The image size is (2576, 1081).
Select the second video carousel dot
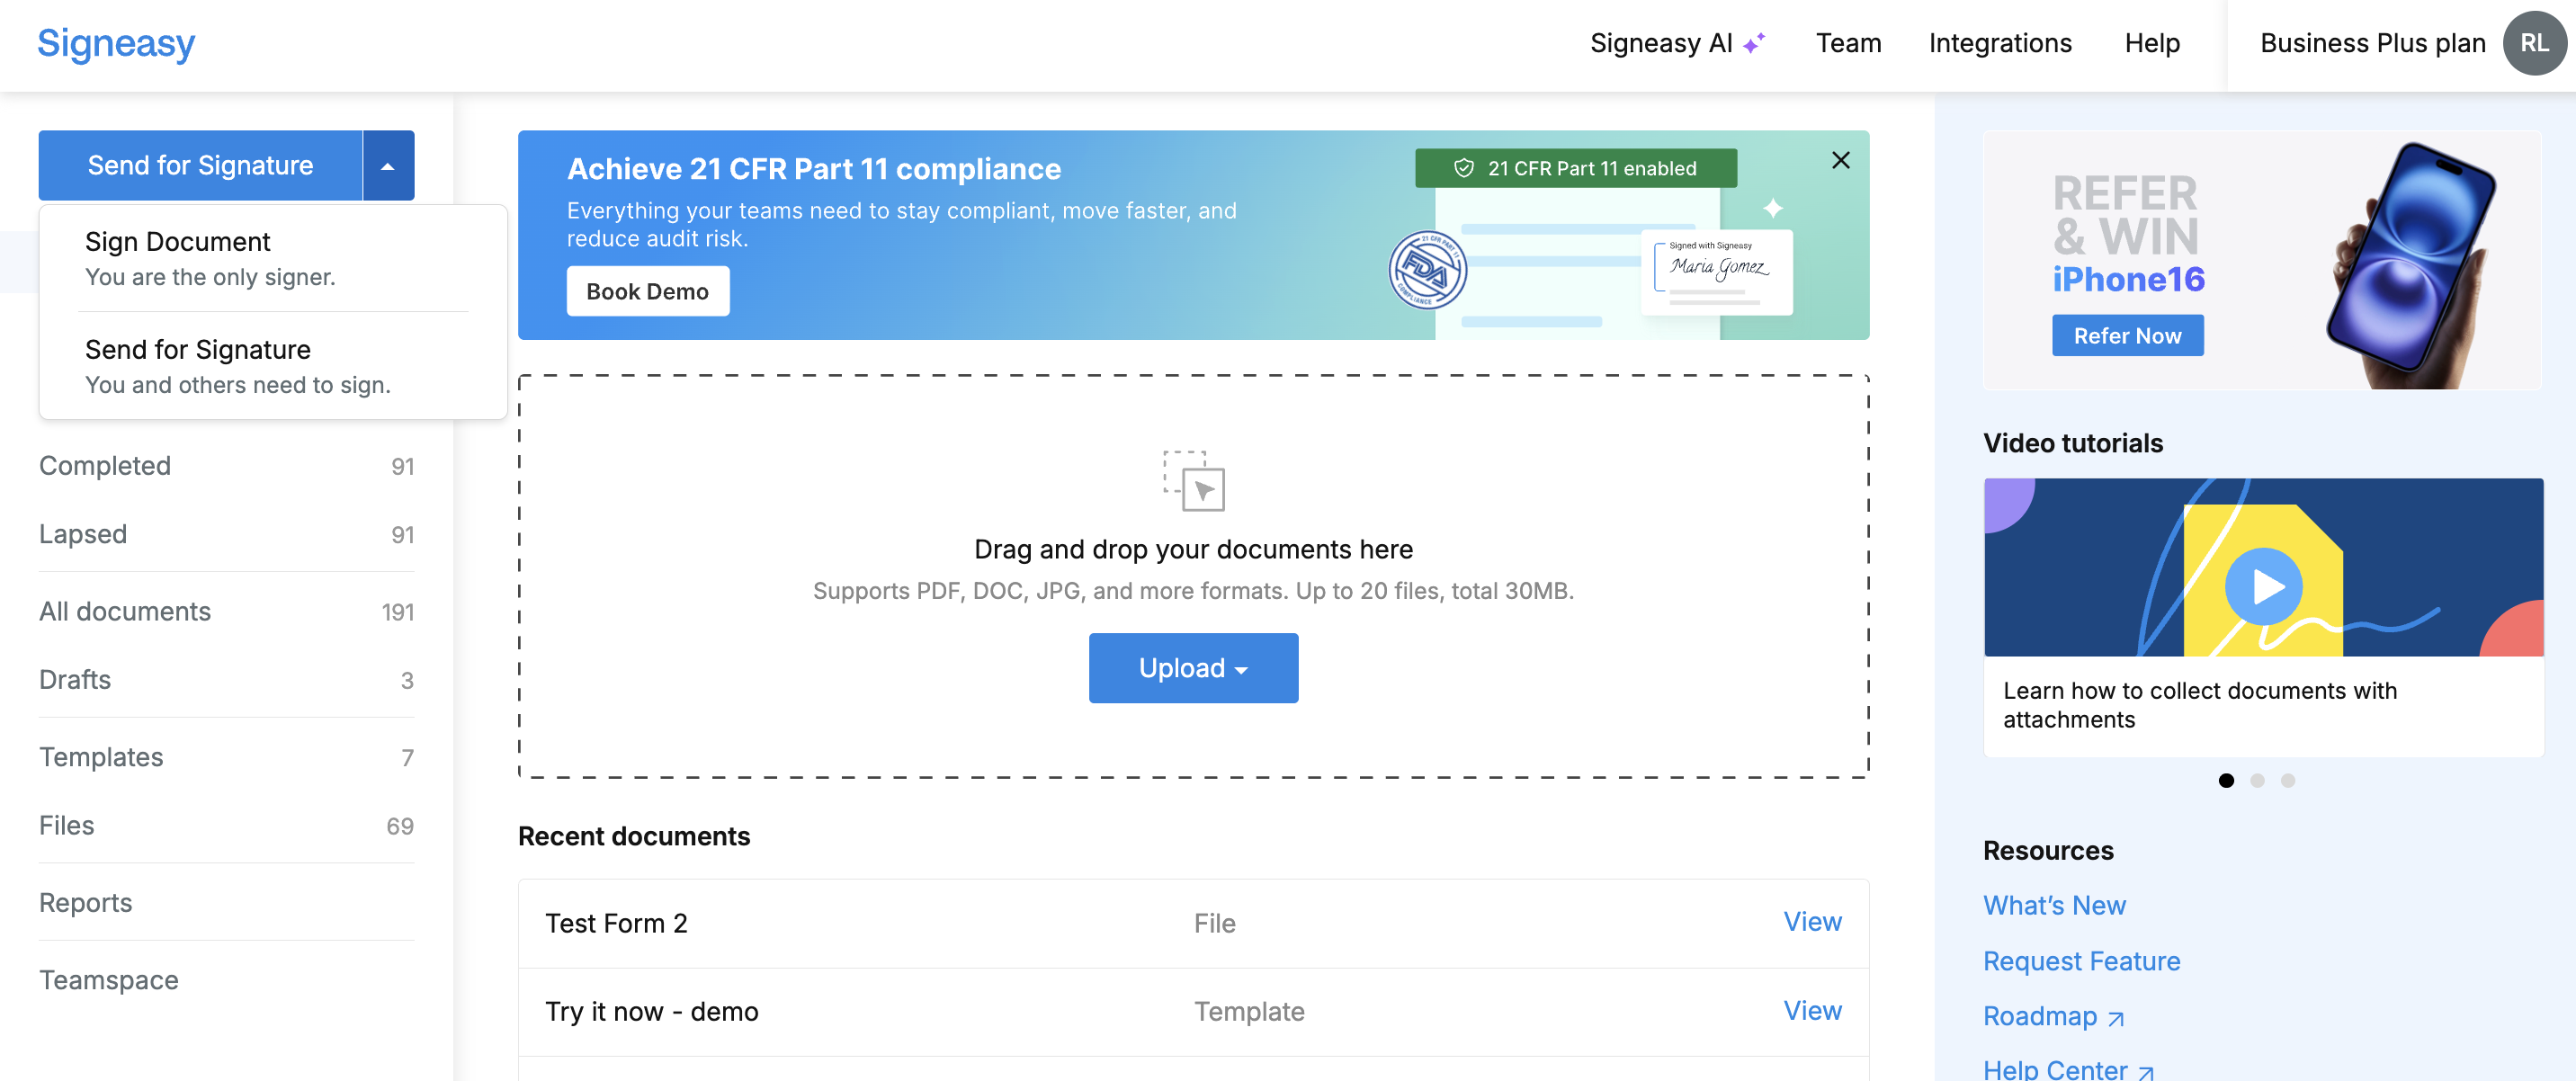tap(2257, 781)
